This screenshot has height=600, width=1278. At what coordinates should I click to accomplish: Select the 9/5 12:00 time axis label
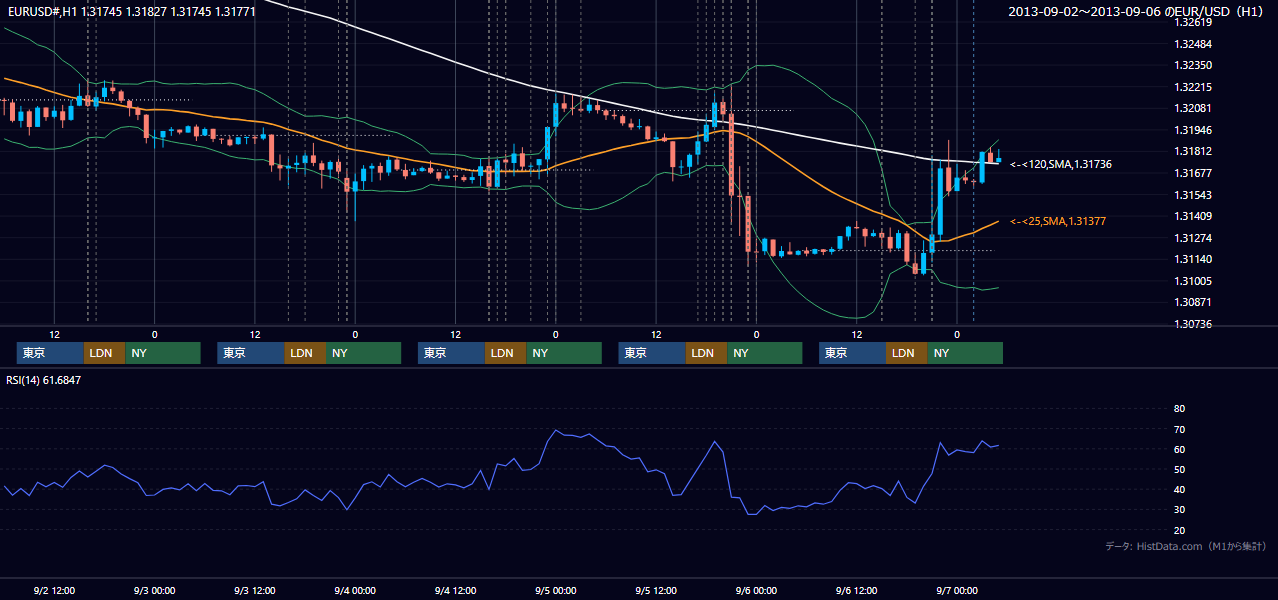[656, 590]
